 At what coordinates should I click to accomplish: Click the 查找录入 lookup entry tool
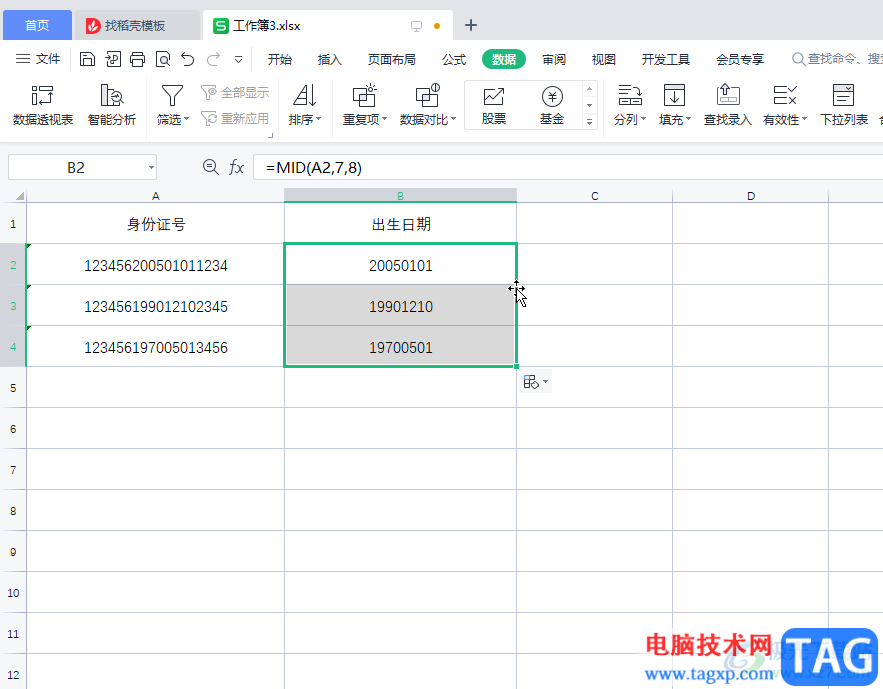click(x=728, y=105)
